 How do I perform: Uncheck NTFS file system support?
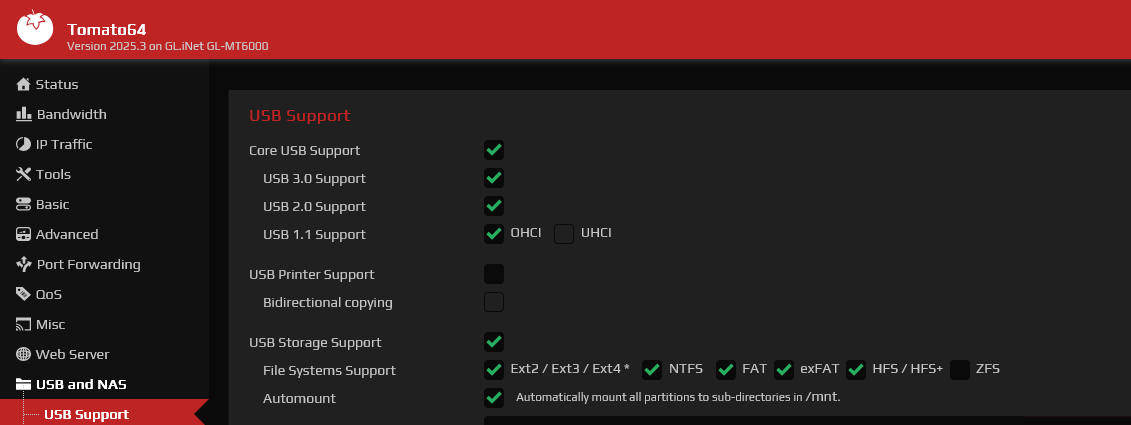(652, 369)
